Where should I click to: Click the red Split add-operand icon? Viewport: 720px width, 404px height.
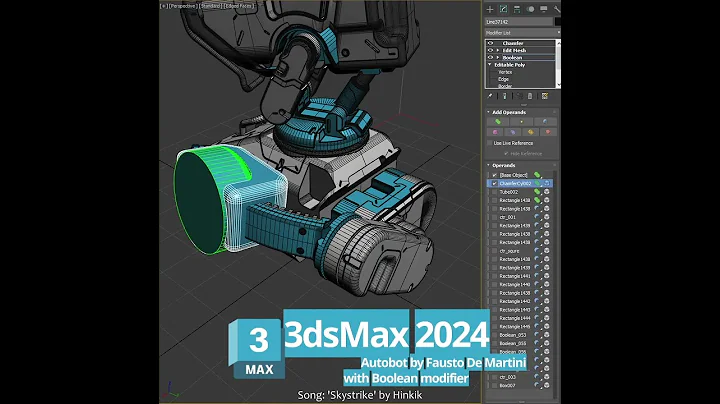(x=548, y=132)
